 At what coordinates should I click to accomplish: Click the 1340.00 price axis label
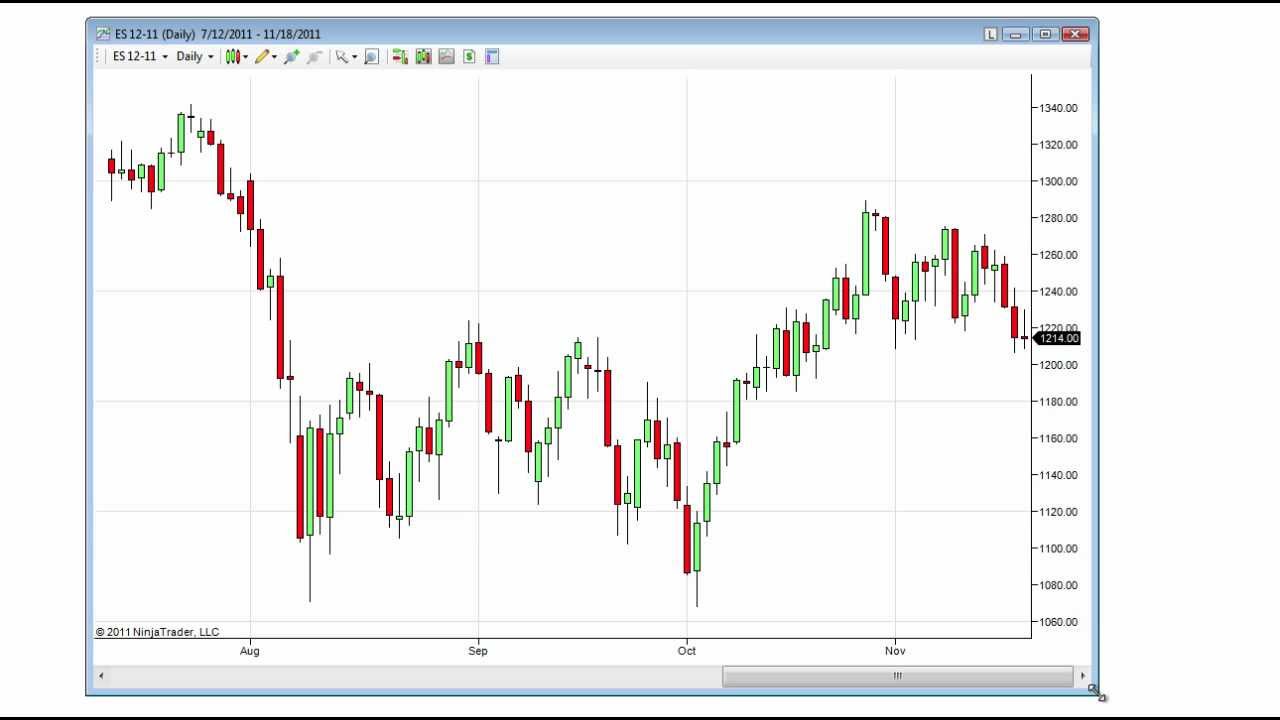[1058, 108]
